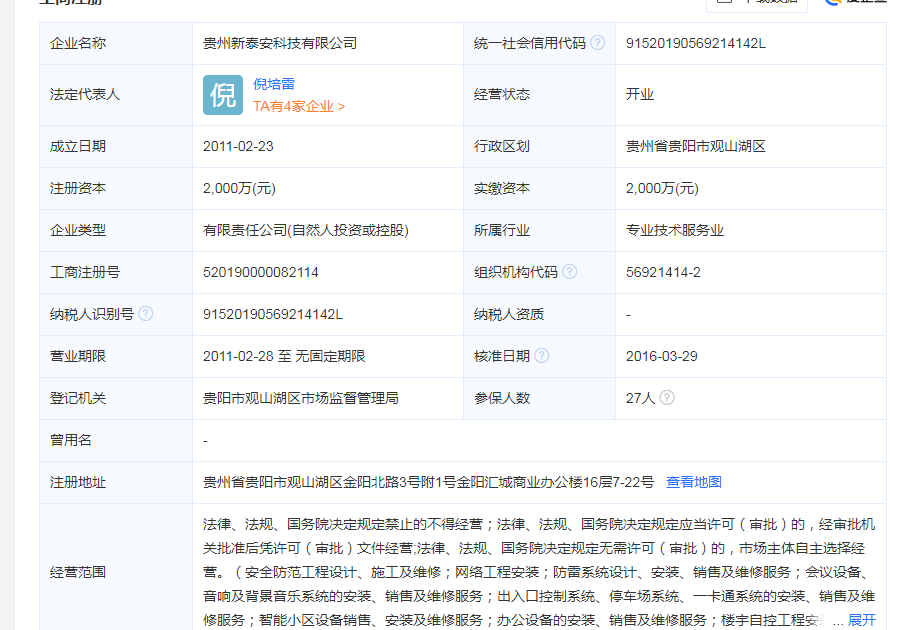The width and height of the screenshot is (907, 630).
Task: Select the registration number 520190000082114
Action: [261, 272]
